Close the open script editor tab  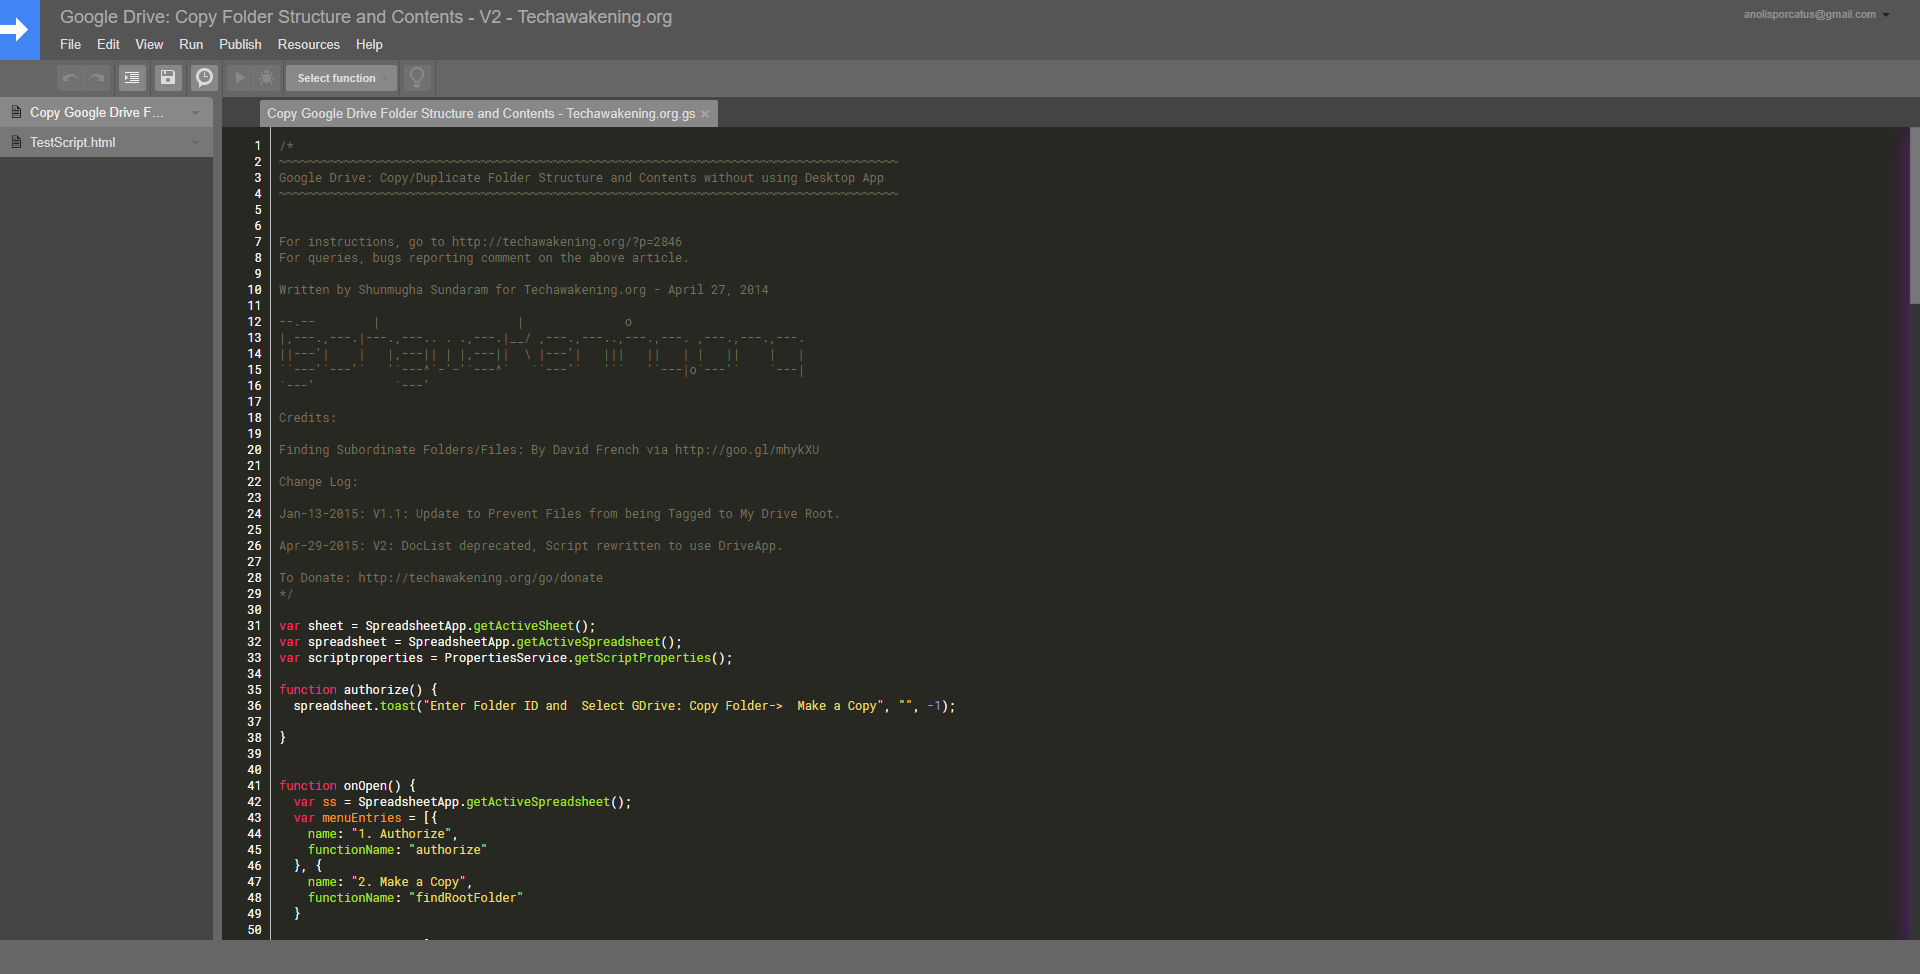click(x=706, y=113)
